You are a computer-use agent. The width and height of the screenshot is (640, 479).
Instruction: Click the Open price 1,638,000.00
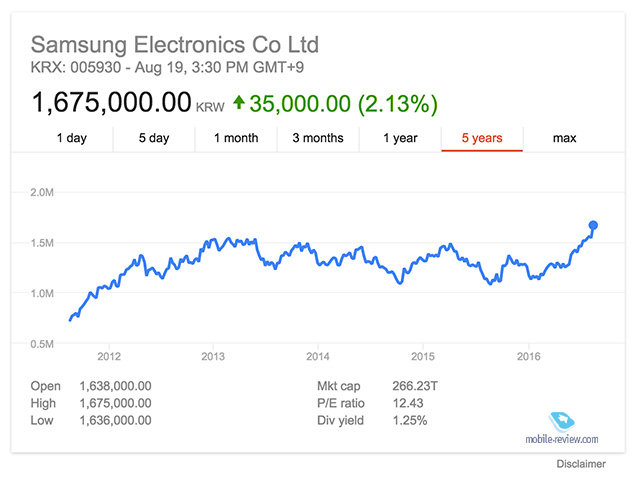pos(116,386)
